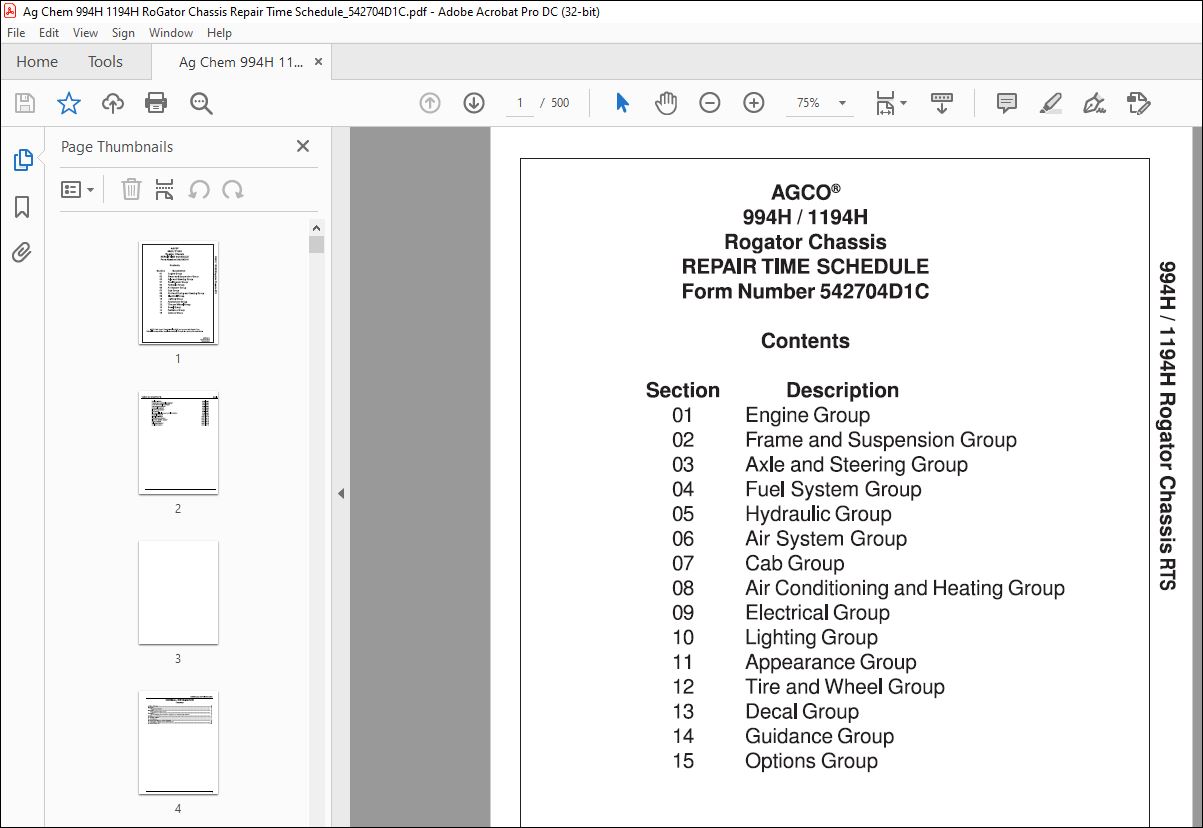Image resolution: width=1203 pixels, height=828 pixels.
Task: Open the View menu
Action: [85, 33]
